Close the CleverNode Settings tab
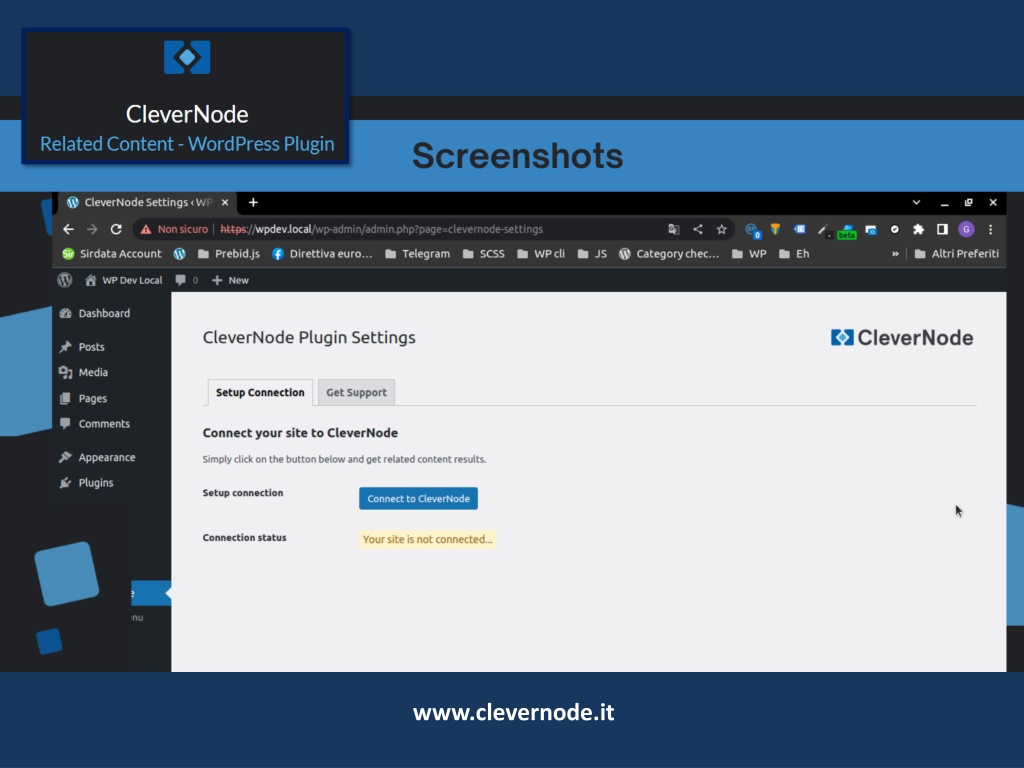 225,202
